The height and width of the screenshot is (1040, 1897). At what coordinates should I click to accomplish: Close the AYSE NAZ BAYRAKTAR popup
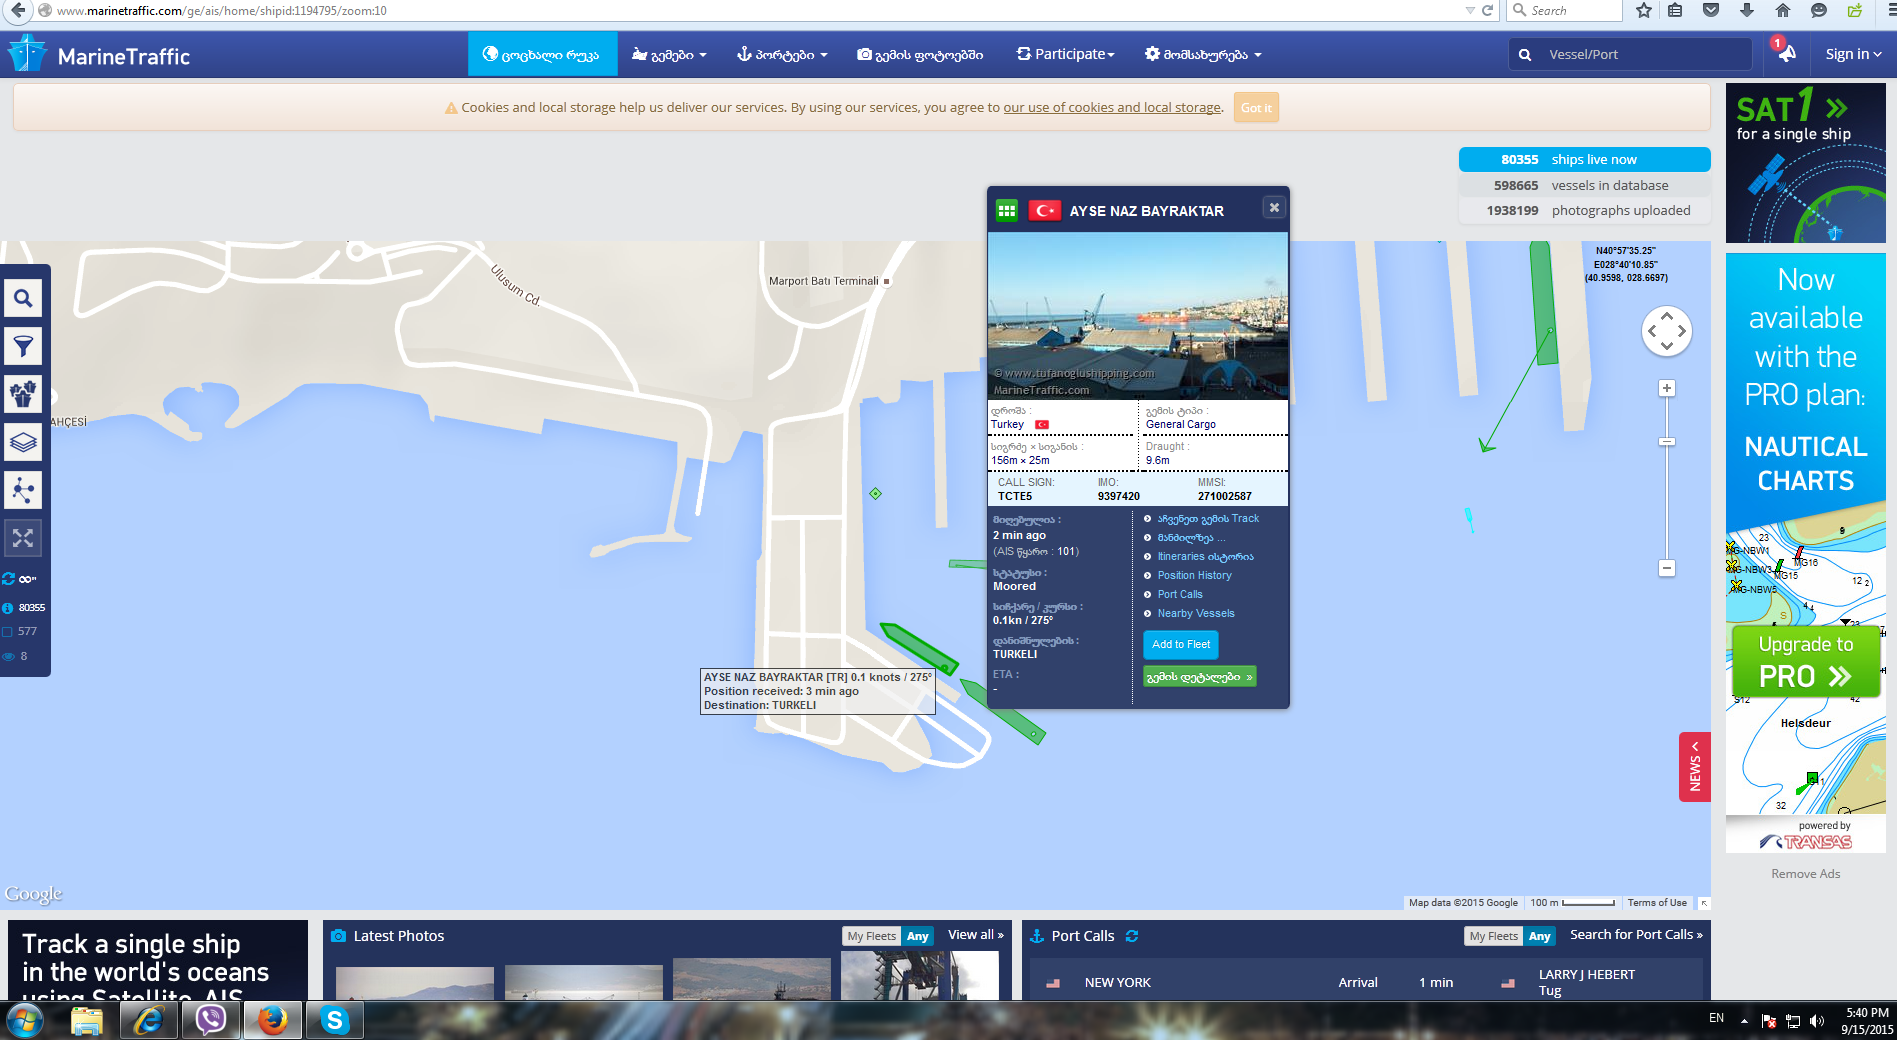pos(1274,208)
